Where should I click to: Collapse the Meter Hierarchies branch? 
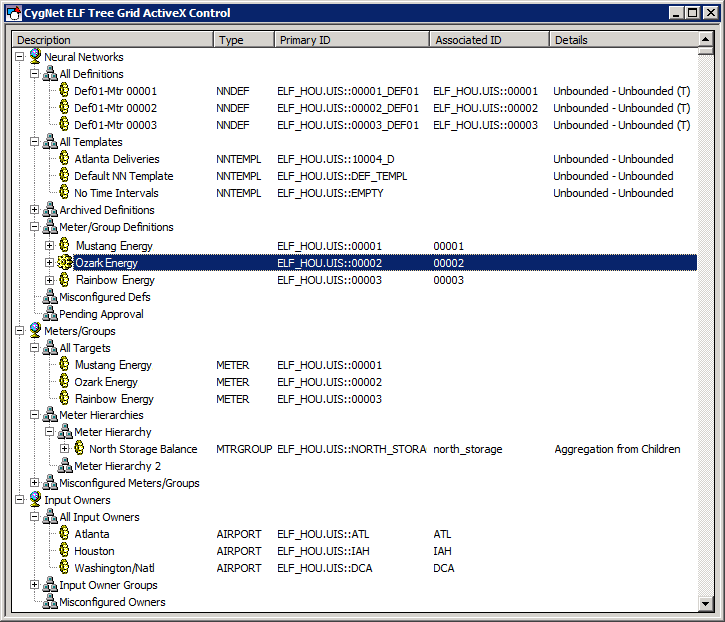click(34, 415)
